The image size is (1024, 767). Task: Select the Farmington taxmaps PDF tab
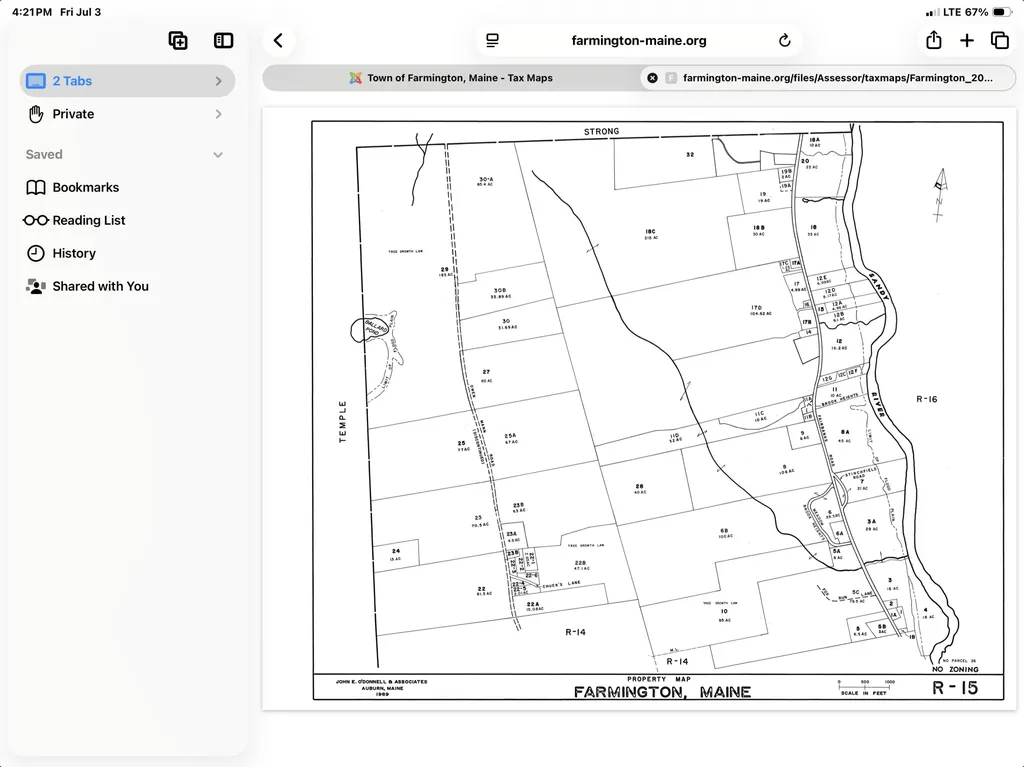coord(828,78)
